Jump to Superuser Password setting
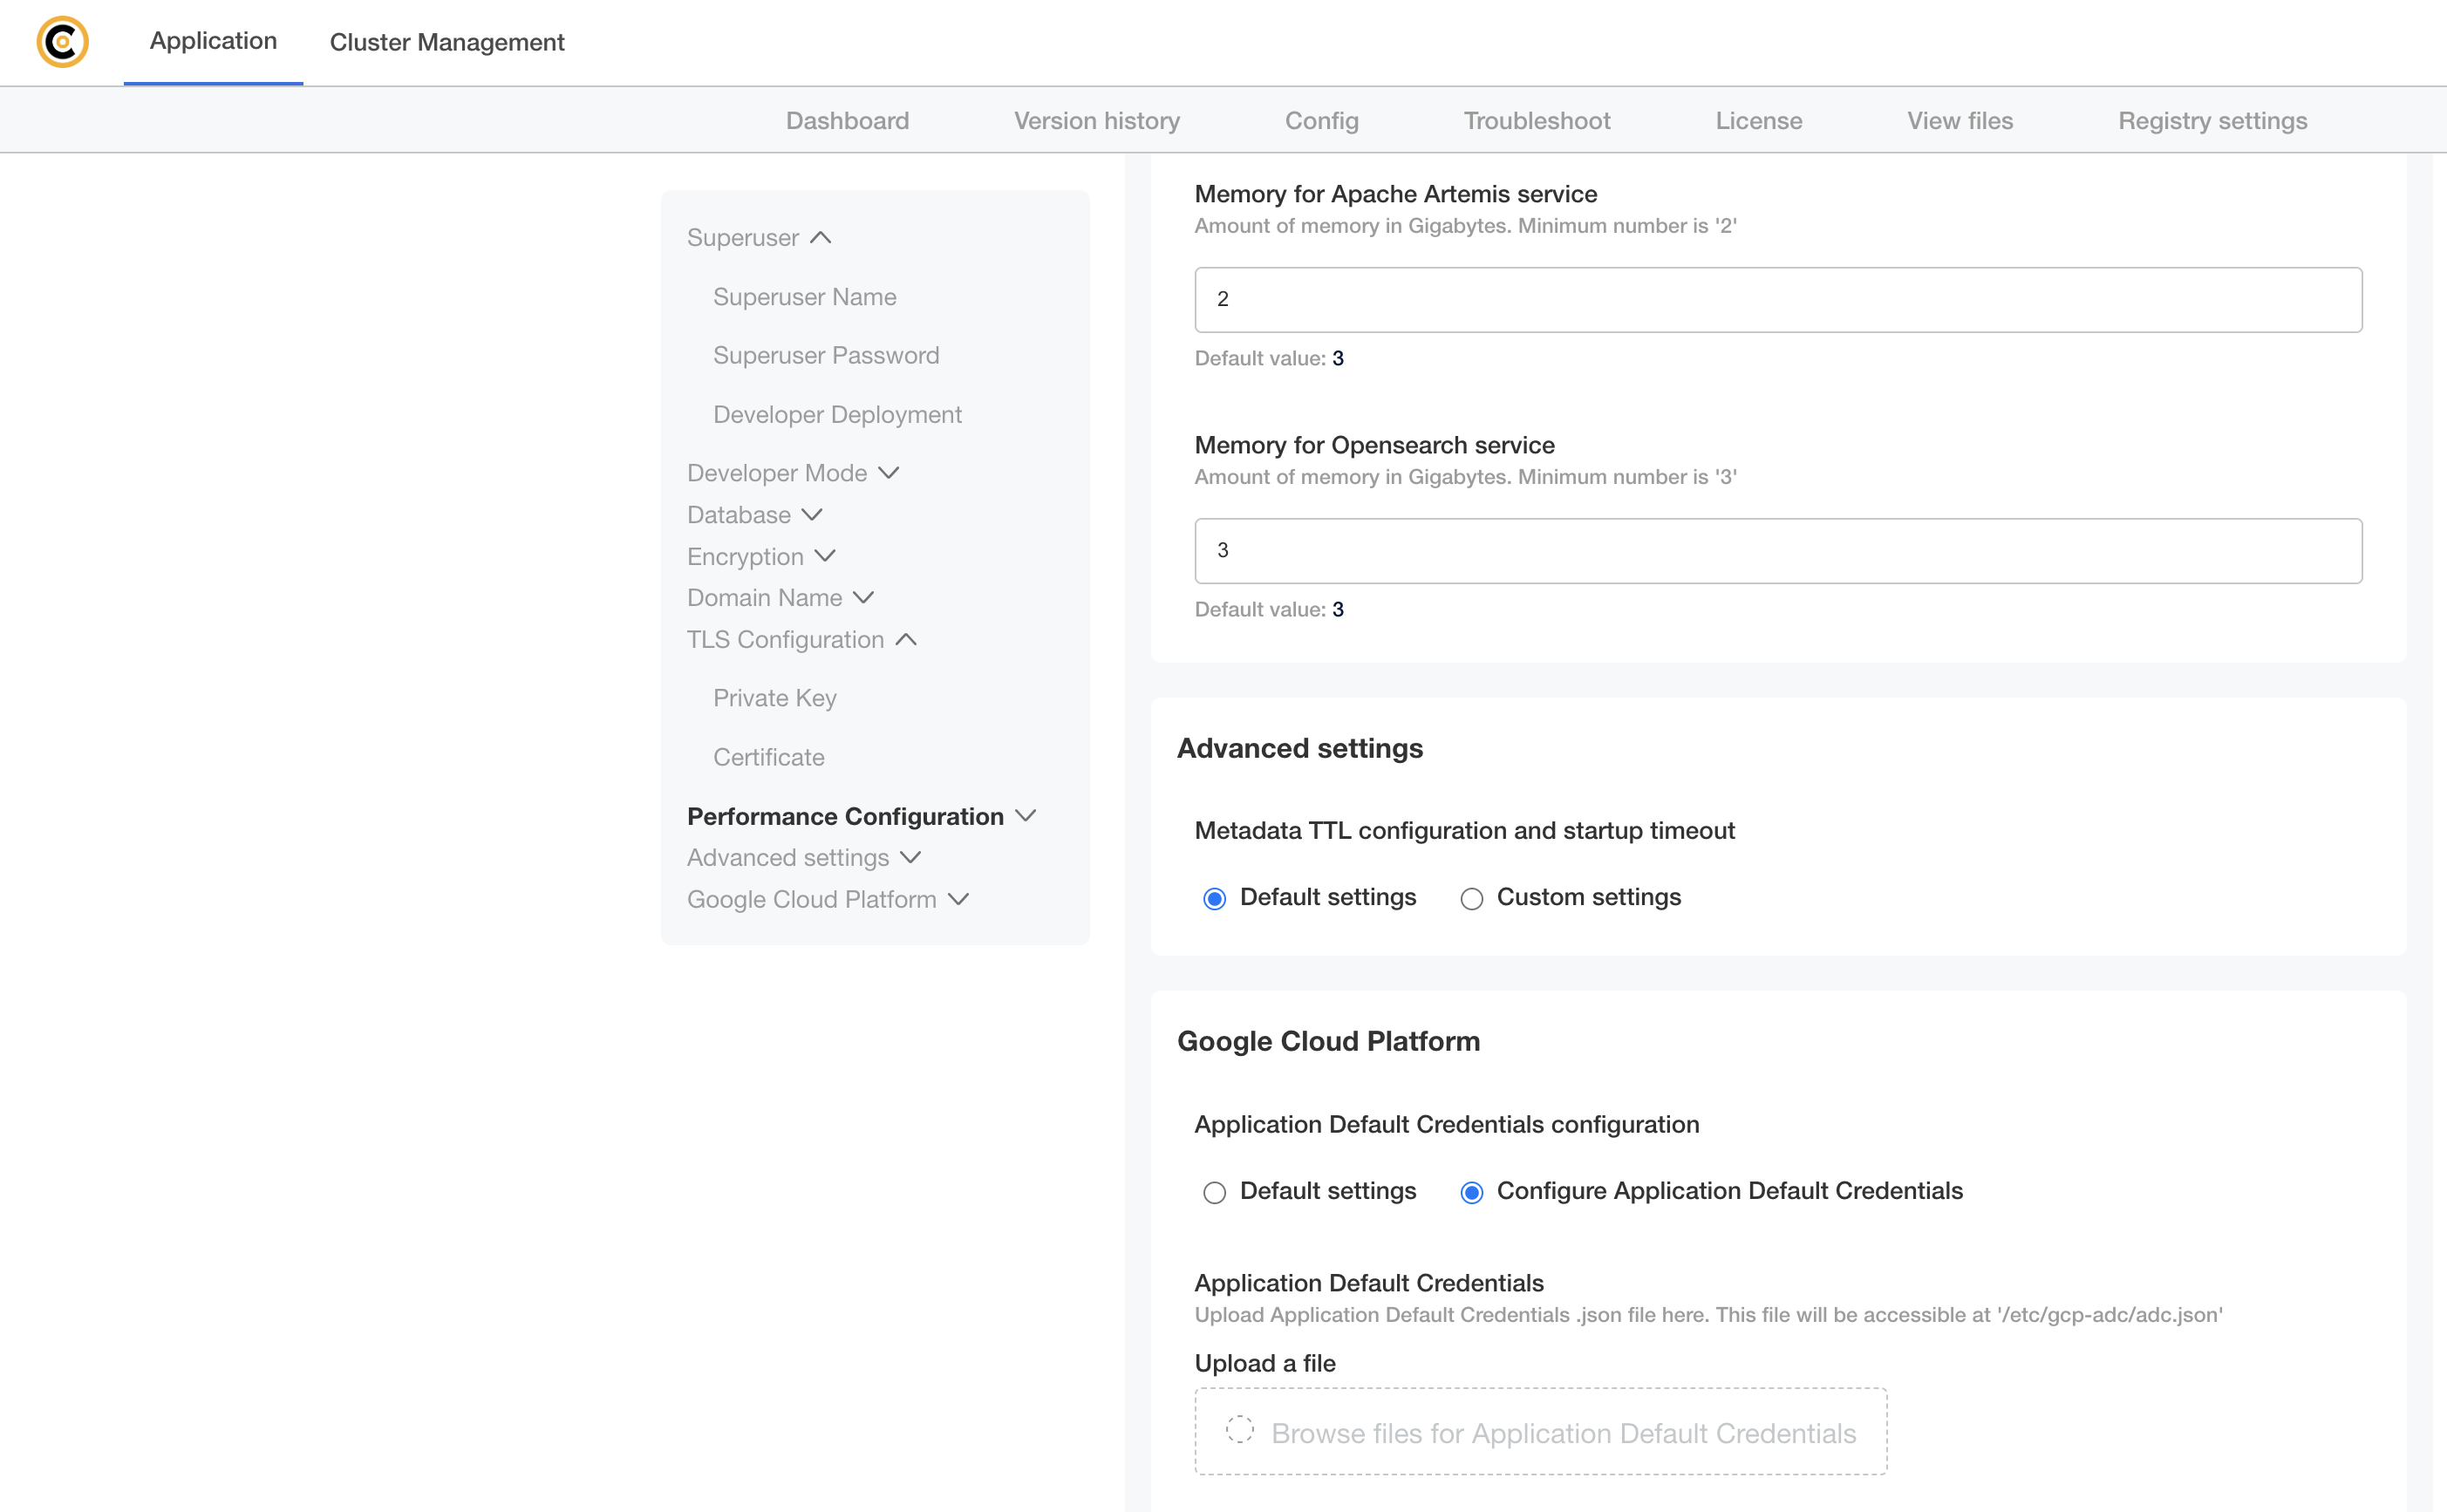The width and height of the screenshot is (2447, 1512). tap(826, 355)
